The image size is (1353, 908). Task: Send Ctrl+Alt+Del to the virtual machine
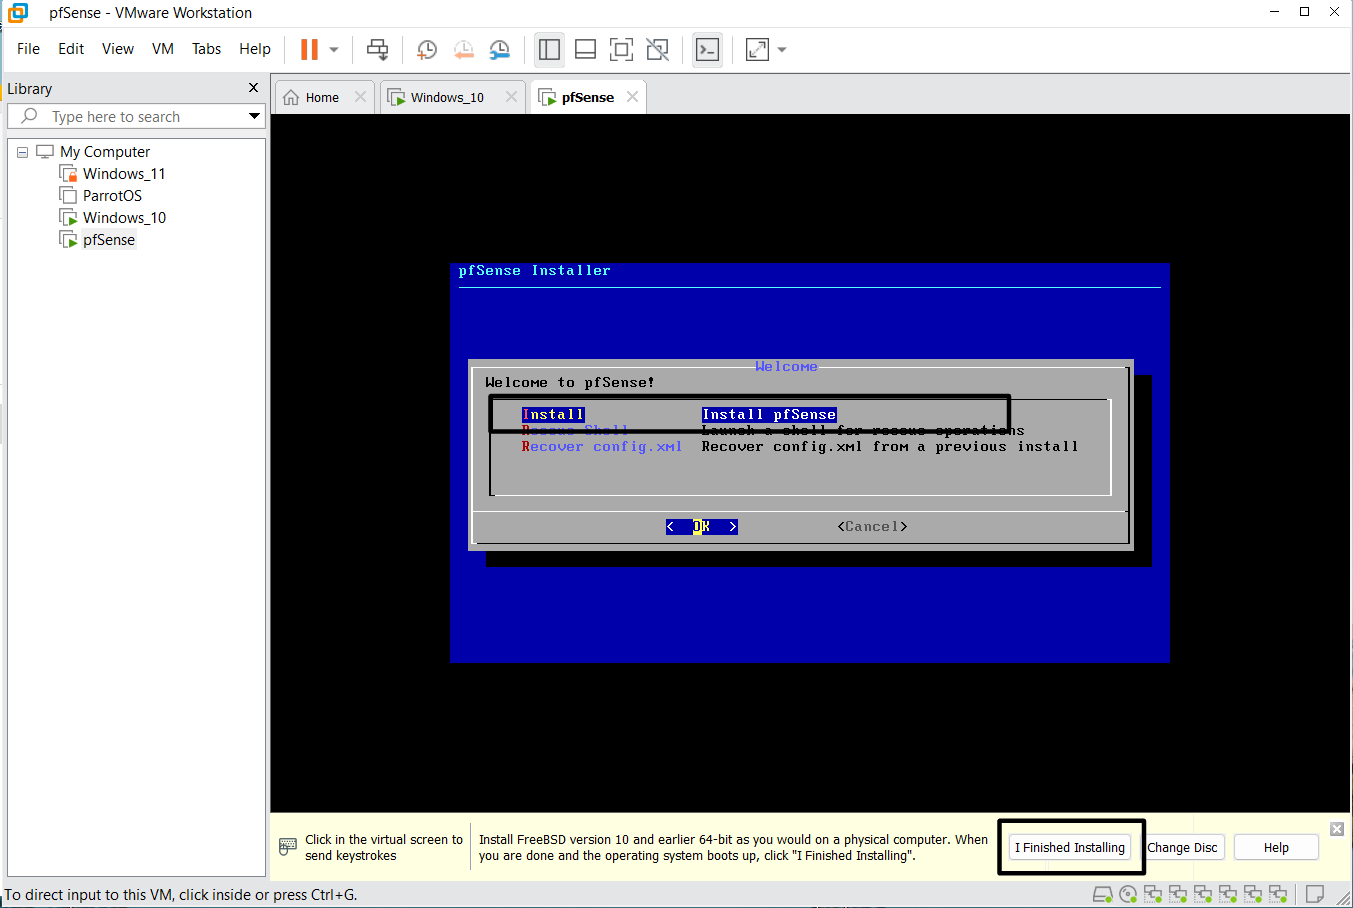[x=377, y=49]
